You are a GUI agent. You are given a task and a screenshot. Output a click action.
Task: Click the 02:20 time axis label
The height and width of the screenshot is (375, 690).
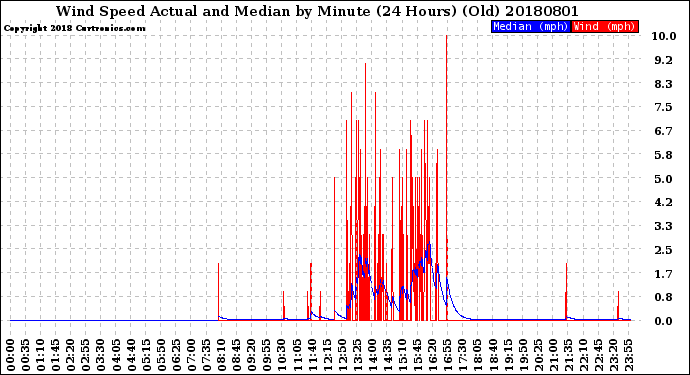[71, 355]
